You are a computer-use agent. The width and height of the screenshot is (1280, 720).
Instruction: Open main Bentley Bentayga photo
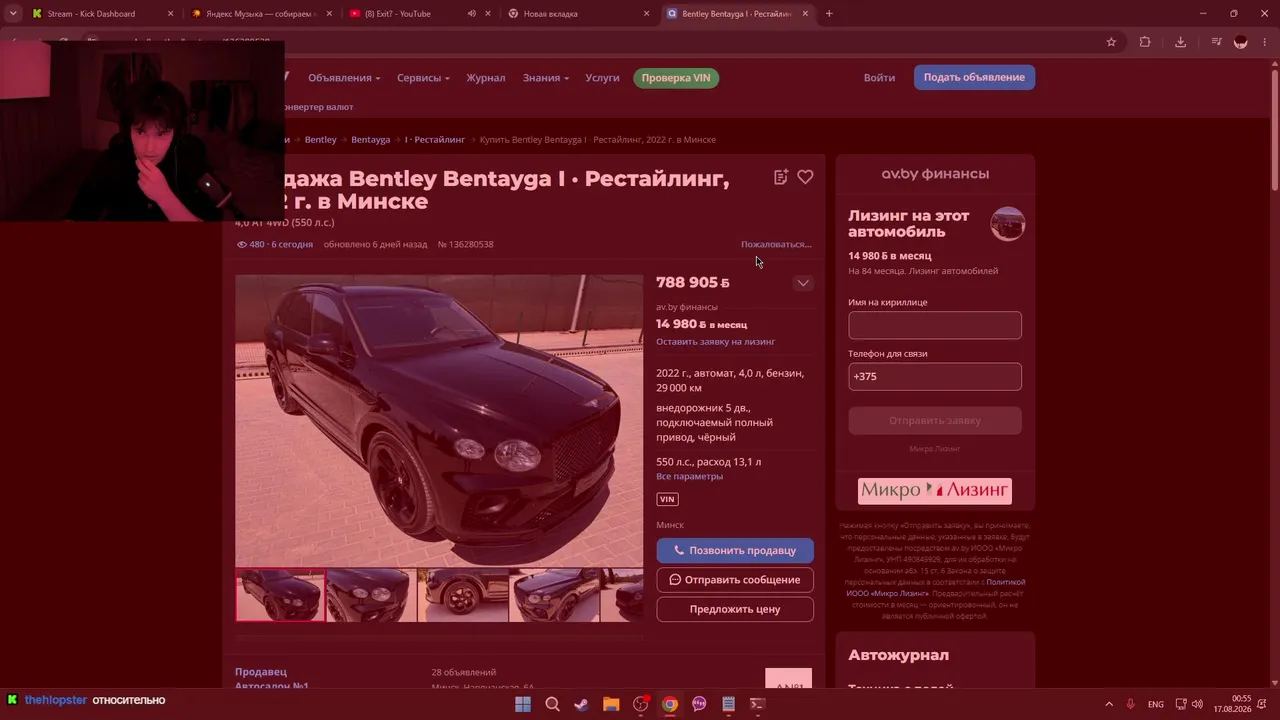point(439,421)
